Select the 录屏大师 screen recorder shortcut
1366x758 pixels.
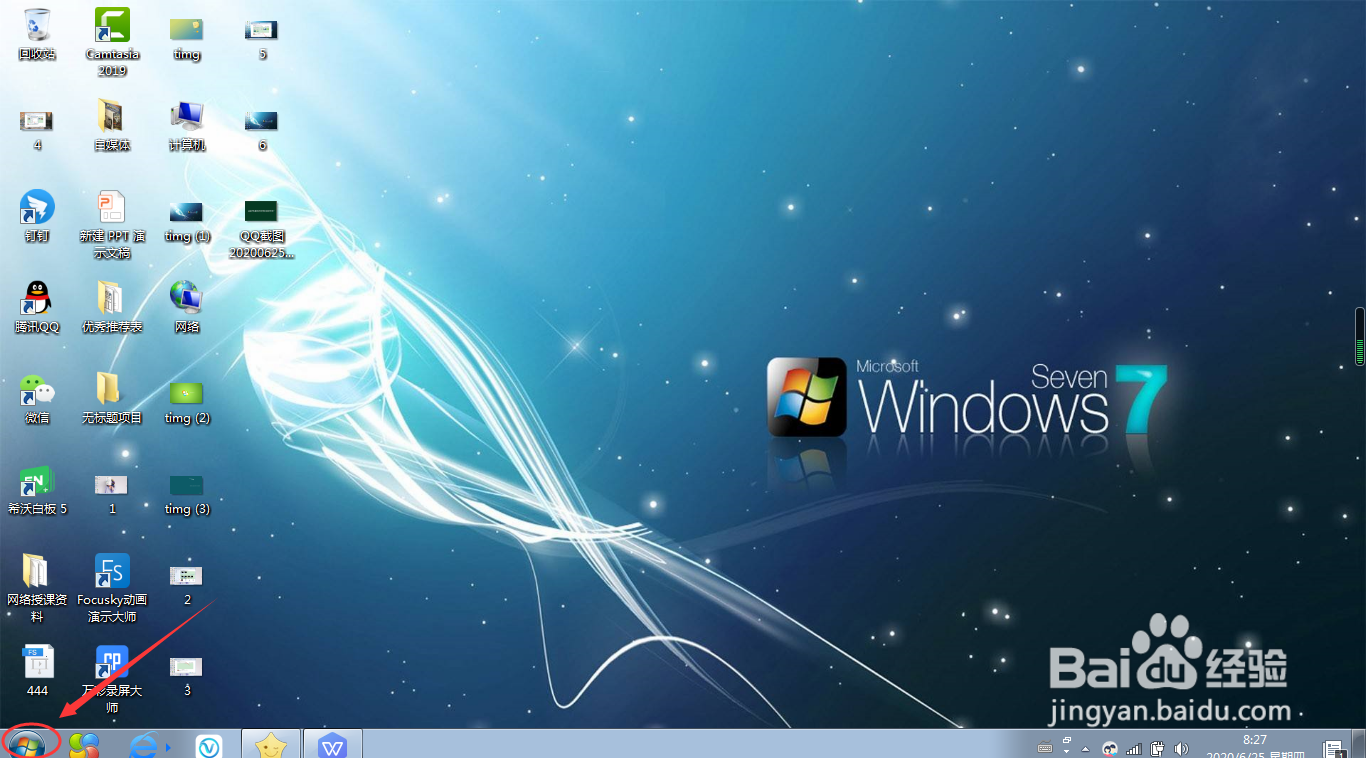coord(112,679)
